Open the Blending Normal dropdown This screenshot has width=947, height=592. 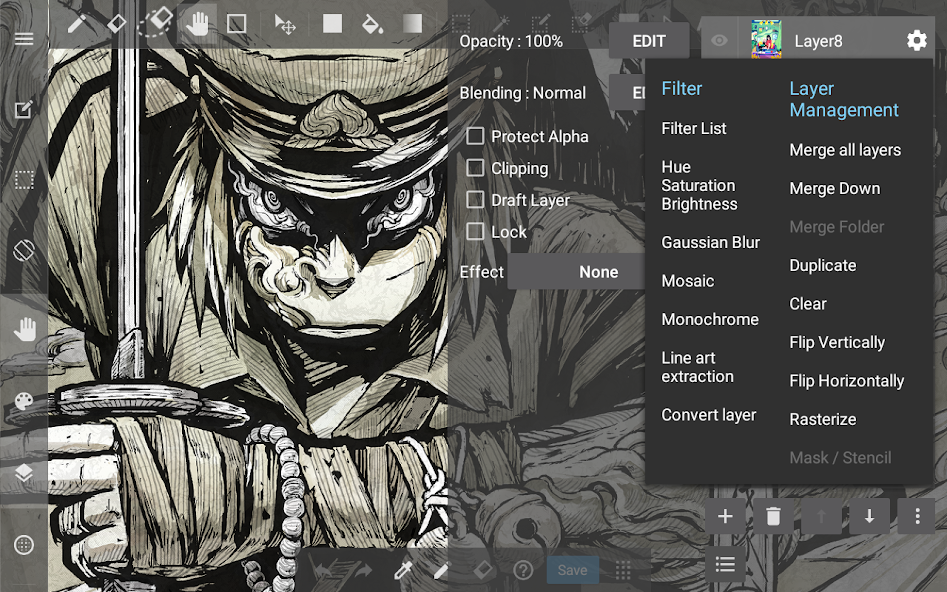[x=522, y=92]
